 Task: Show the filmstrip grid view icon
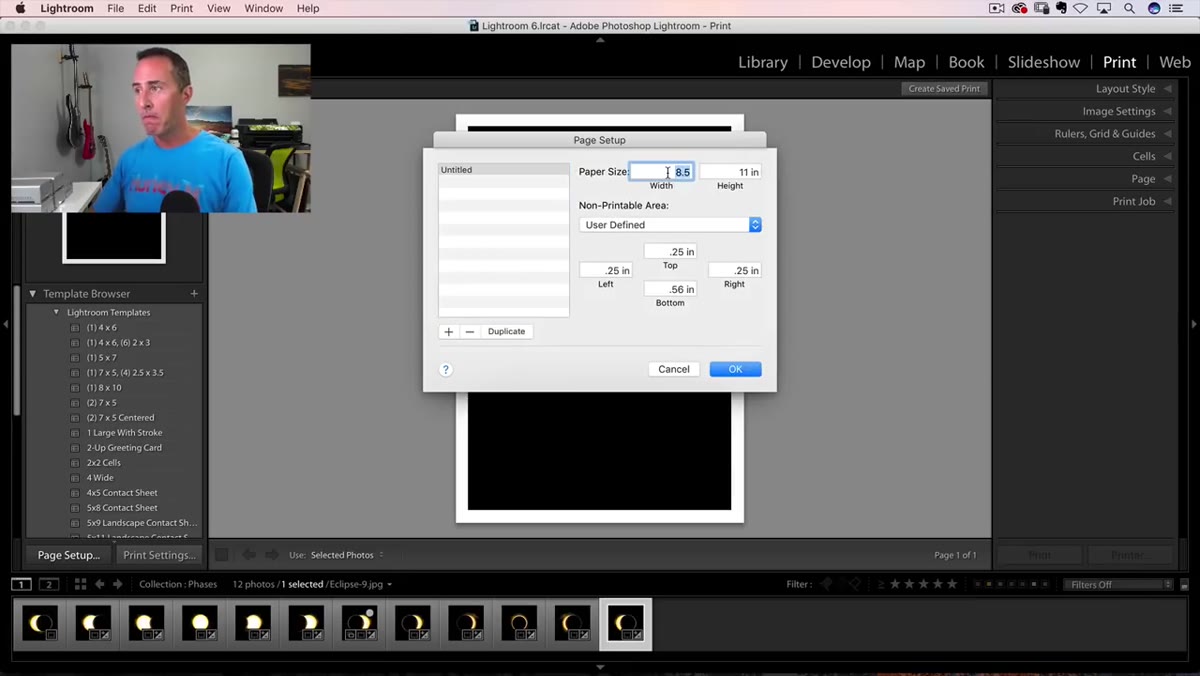click(80, 584)
